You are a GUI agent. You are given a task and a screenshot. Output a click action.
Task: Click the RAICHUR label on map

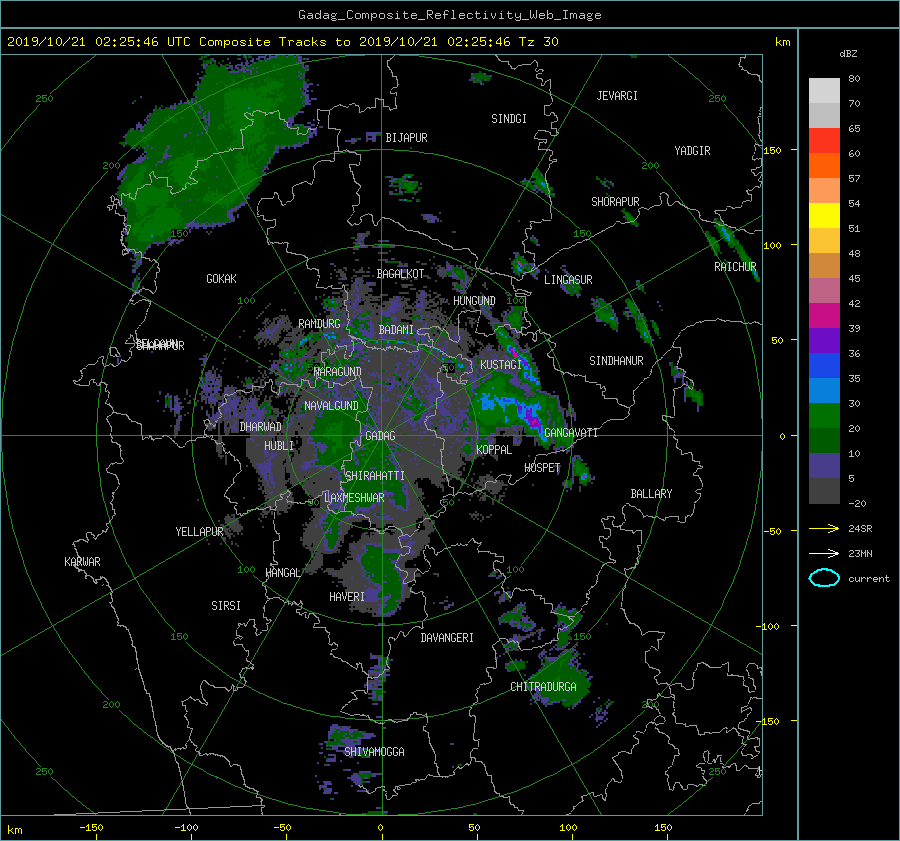pos(735,267)
